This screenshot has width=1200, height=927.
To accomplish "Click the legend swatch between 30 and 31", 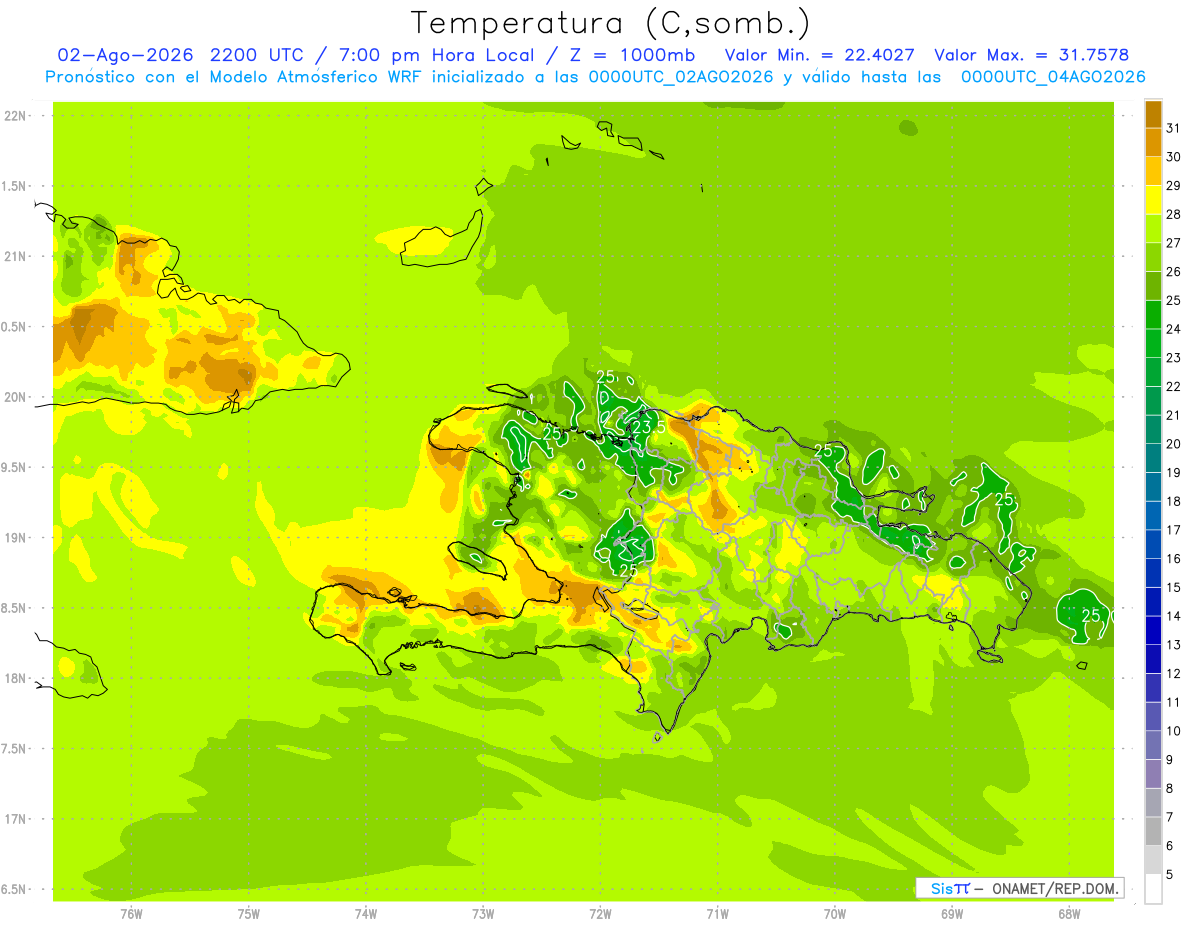I will (1153, 143).
